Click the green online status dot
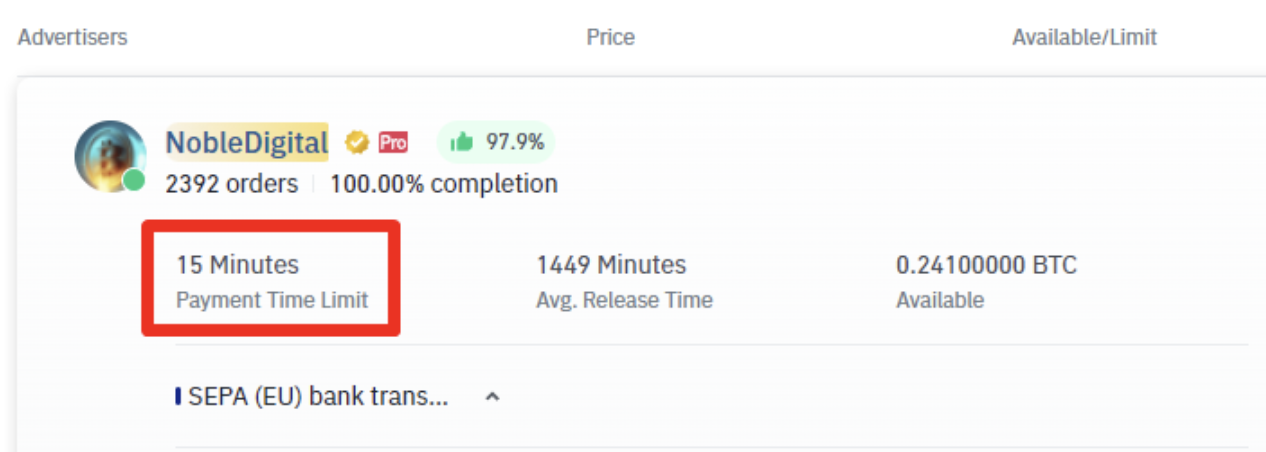 click(x=134, y=181)
